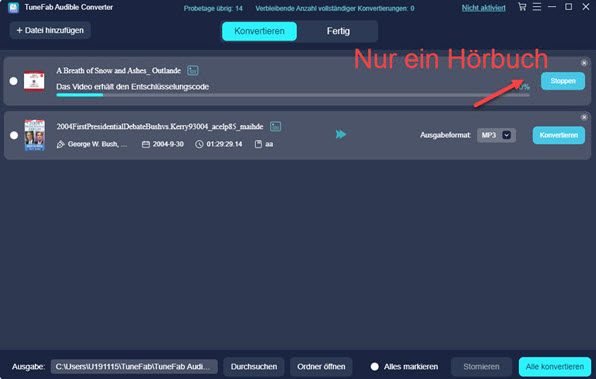Click the author pen icon beside George W. Bush
The image size is (596, 379).
click(60, 144)
